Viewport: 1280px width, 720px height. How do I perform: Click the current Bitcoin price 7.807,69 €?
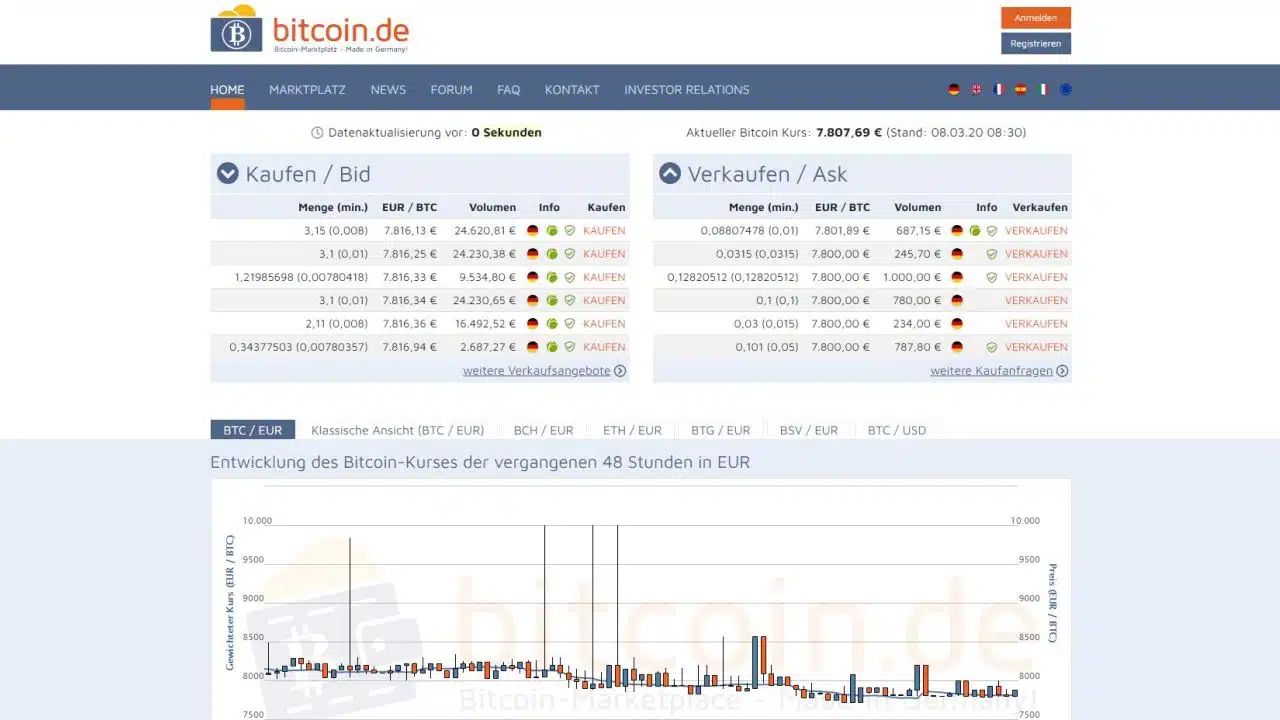tap(849, 132)
